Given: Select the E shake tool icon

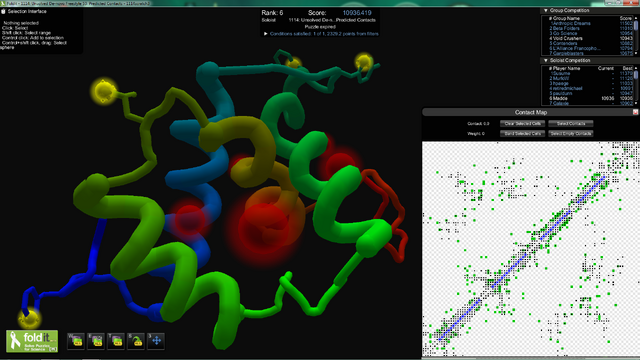Looking at the screenshot, I should coord(96,341).
